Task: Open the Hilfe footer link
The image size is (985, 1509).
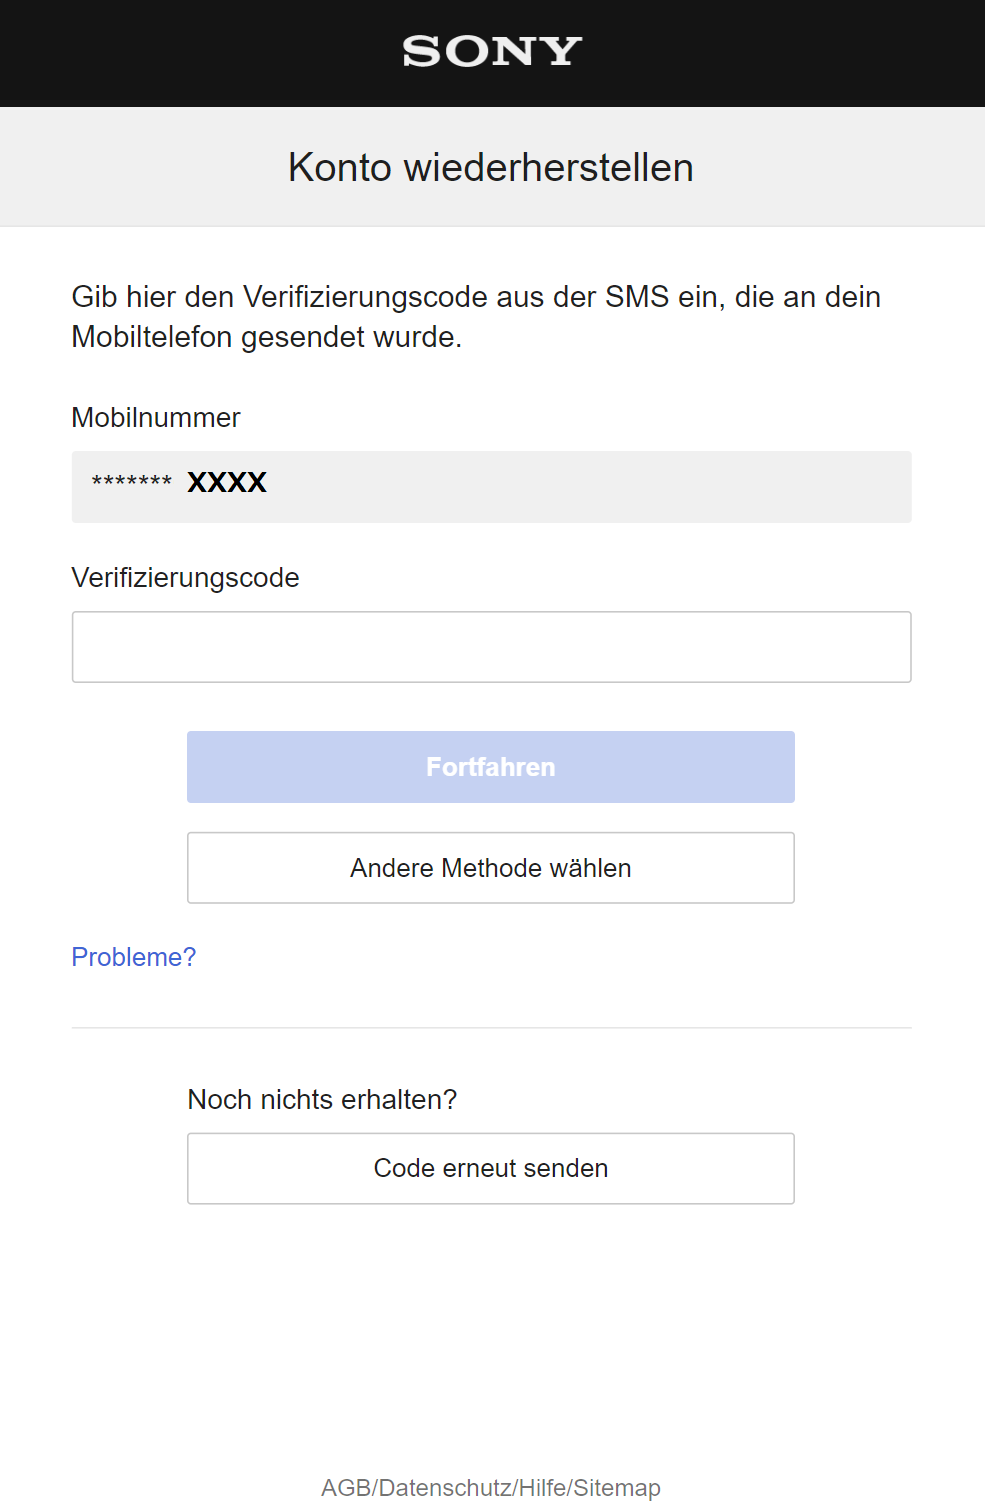Action: click(543, 1488)
